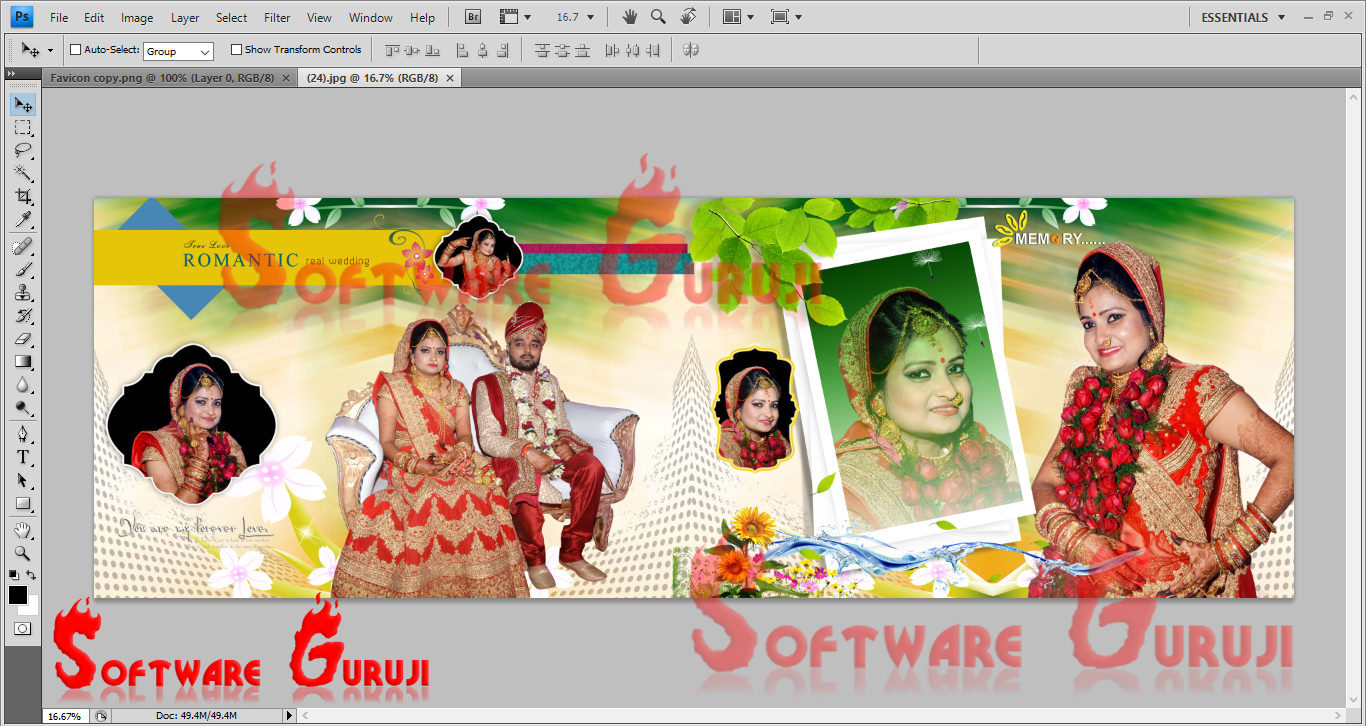Click the 16.67% zoom field in the status bar
Viewport: 1366px width, 726px height.
coord(65,716)
